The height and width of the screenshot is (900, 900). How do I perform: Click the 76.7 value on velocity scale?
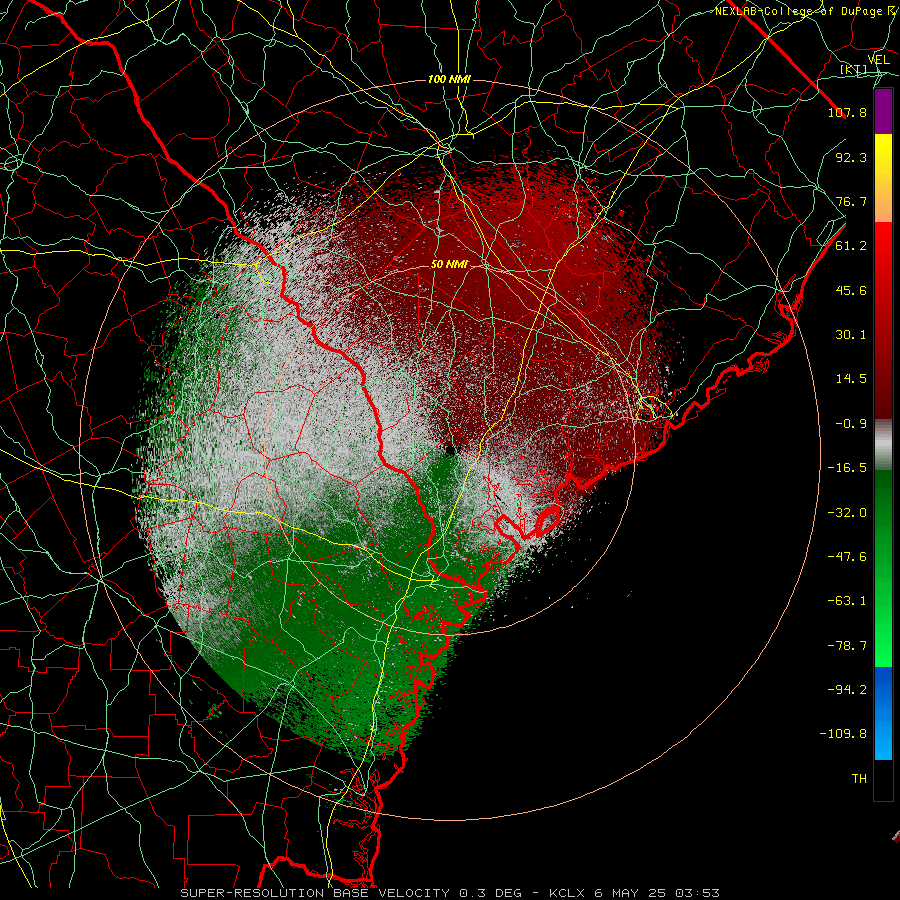[x=851, y=201]
